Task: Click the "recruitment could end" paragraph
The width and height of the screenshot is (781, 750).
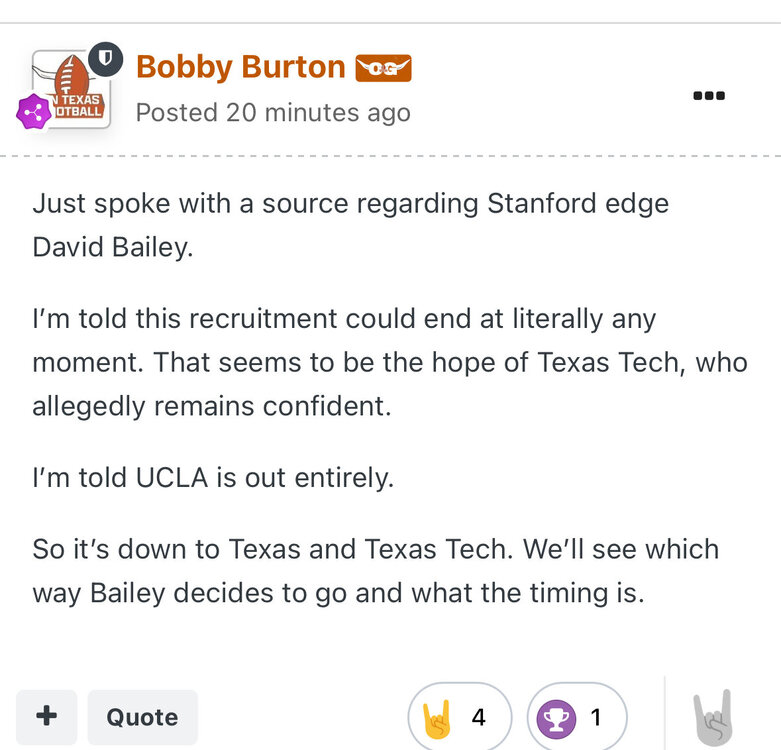Action: [x=390, y=363]
